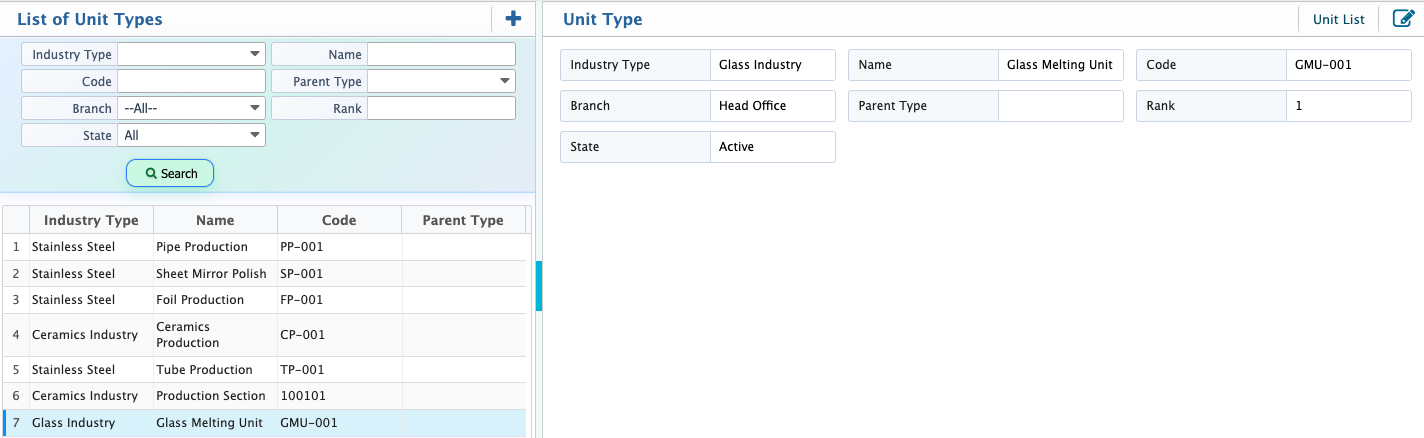
Task: Click the edit Unit Type pencil icon
Action: (1403, 18)
